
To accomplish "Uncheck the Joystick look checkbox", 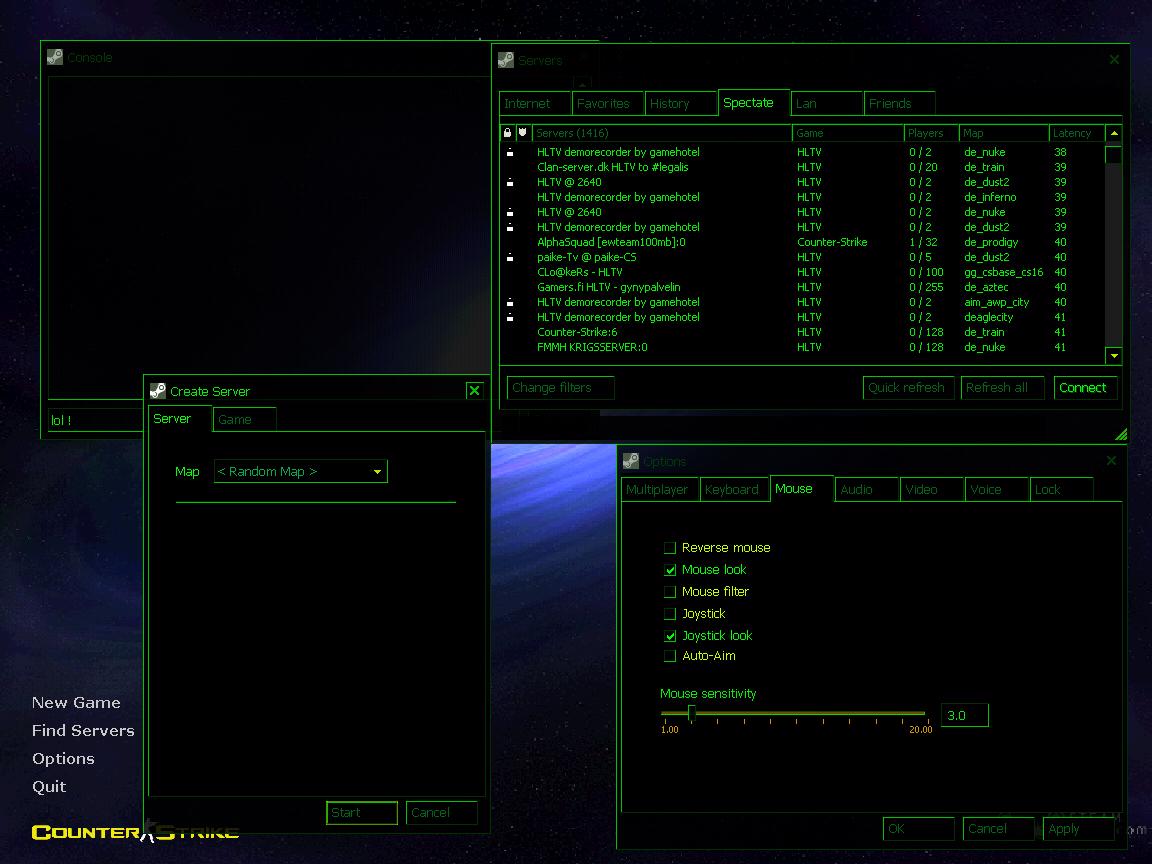I will point(670,636).
